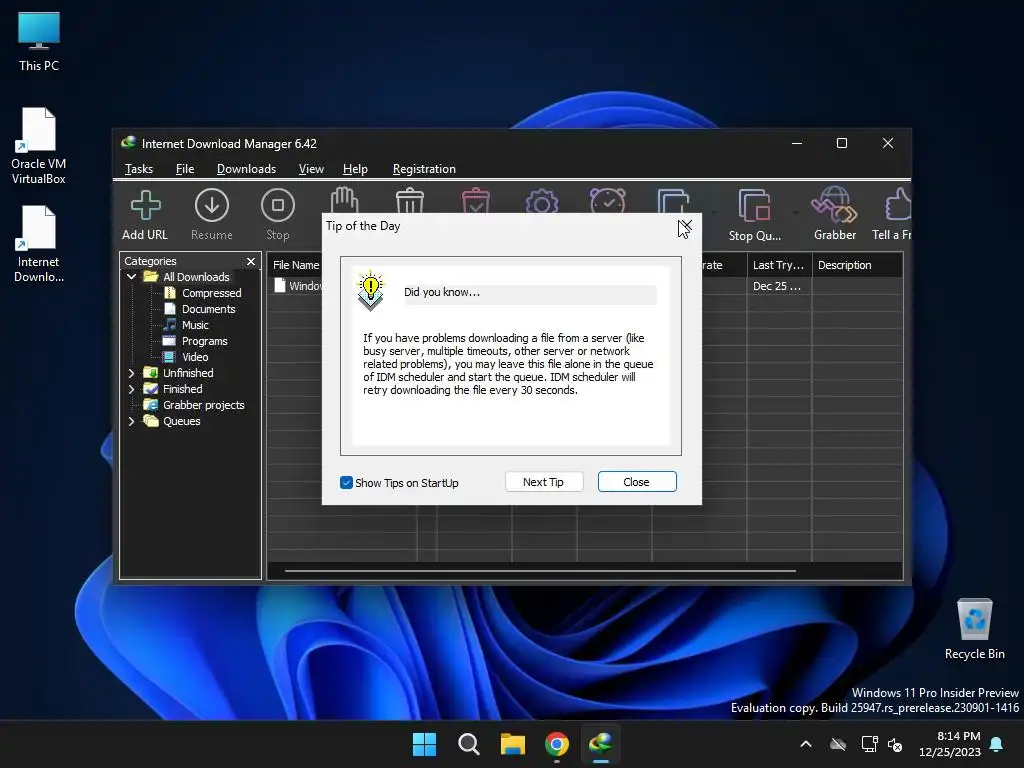Open the Grabber toolbar icon
This screenshot has width=1024, height=768.
835,215
